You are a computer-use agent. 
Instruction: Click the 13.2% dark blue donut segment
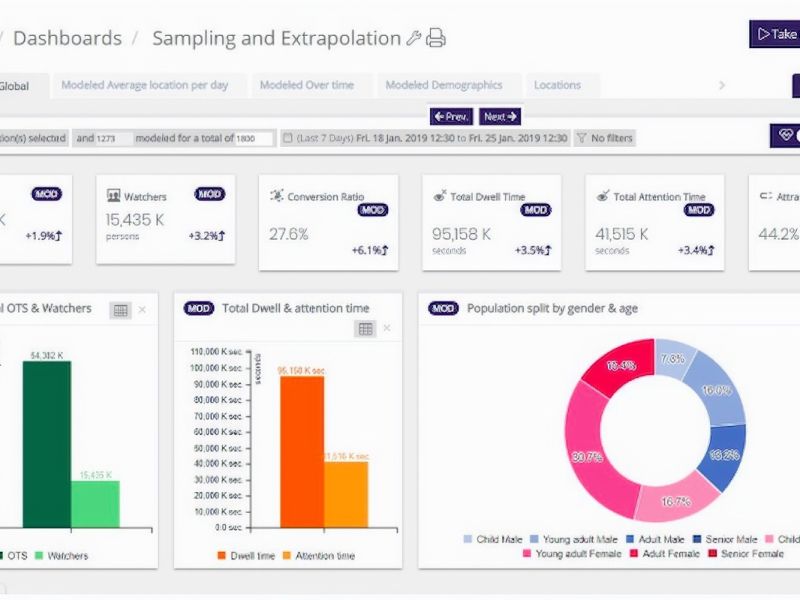(724, 455)
